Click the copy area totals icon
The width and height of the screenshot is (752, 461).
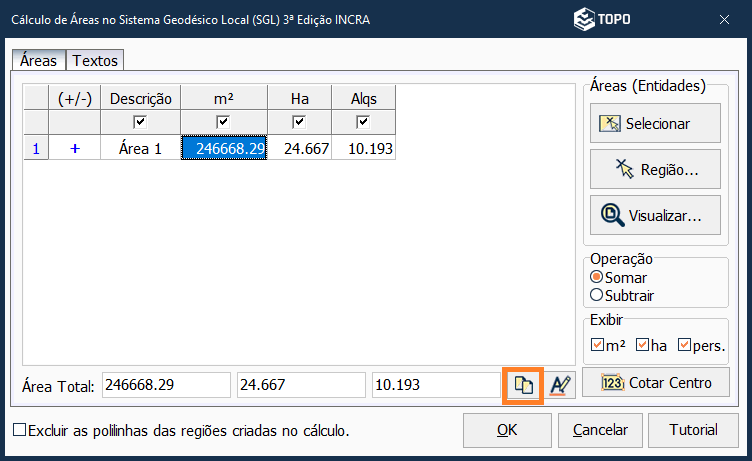[522, 385]
